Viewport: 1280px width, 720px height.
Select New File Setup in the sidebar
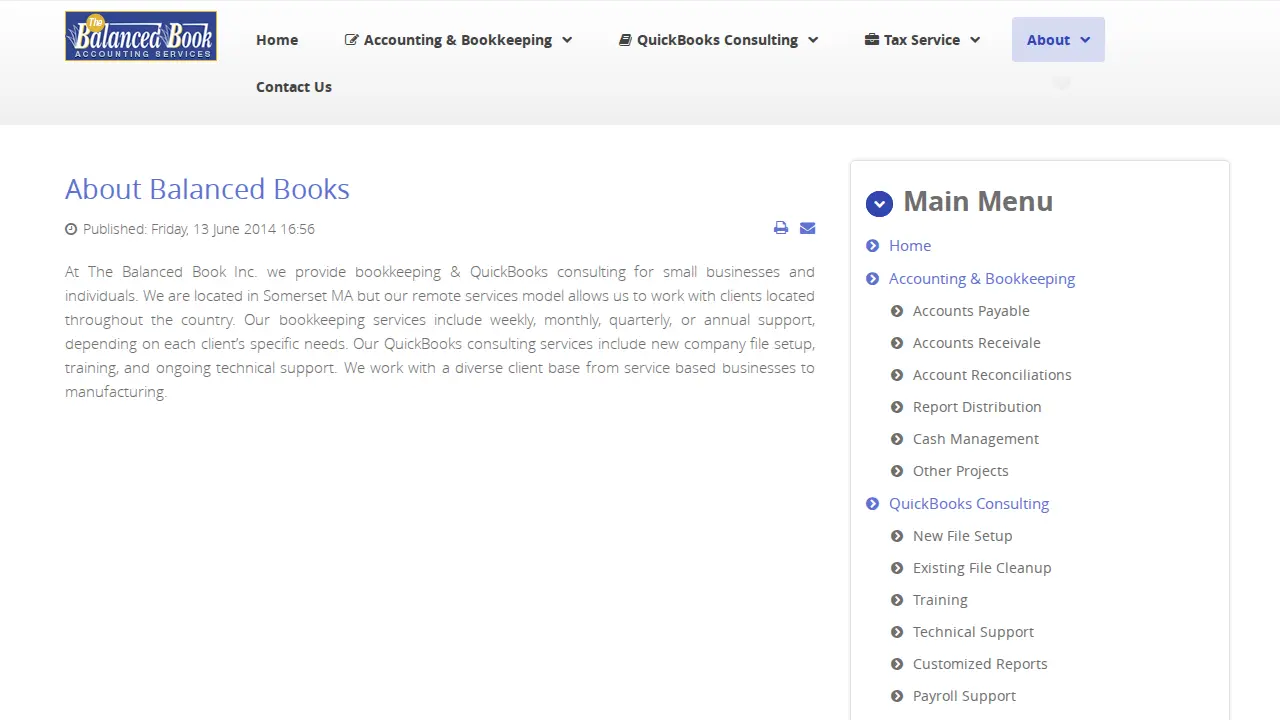pos(963,536)
